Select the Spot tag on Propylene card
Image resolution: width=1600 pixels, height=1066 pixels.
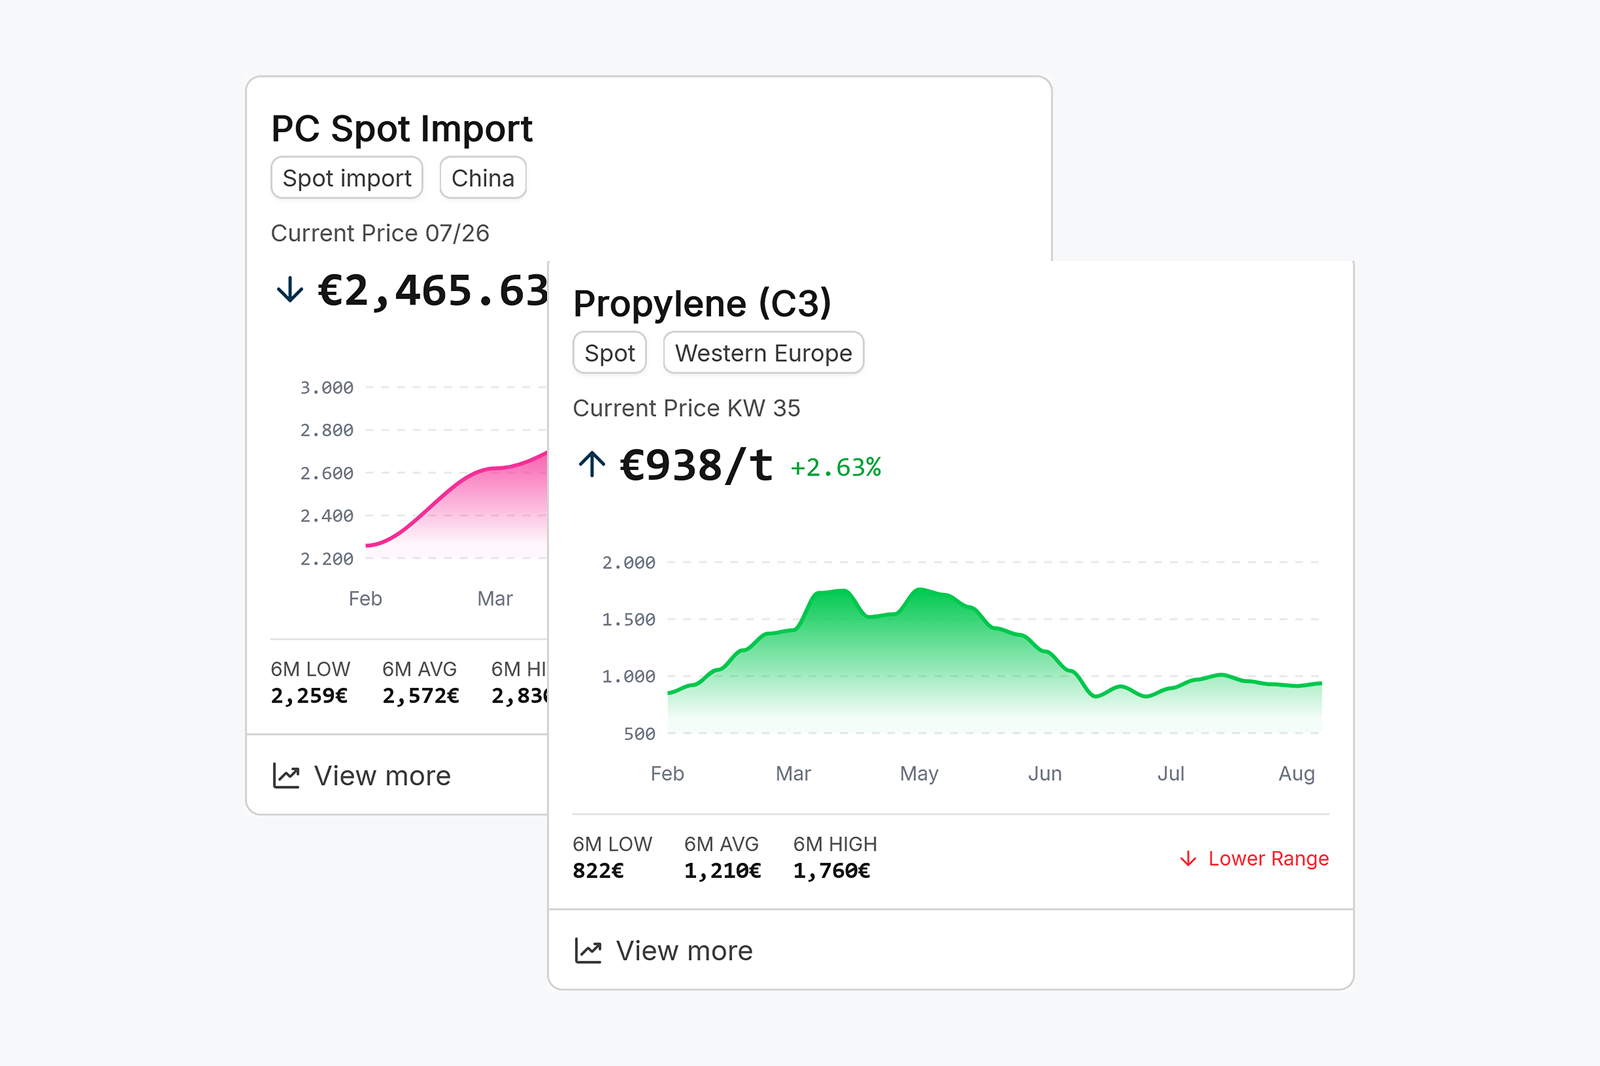[x=610, y=353]
